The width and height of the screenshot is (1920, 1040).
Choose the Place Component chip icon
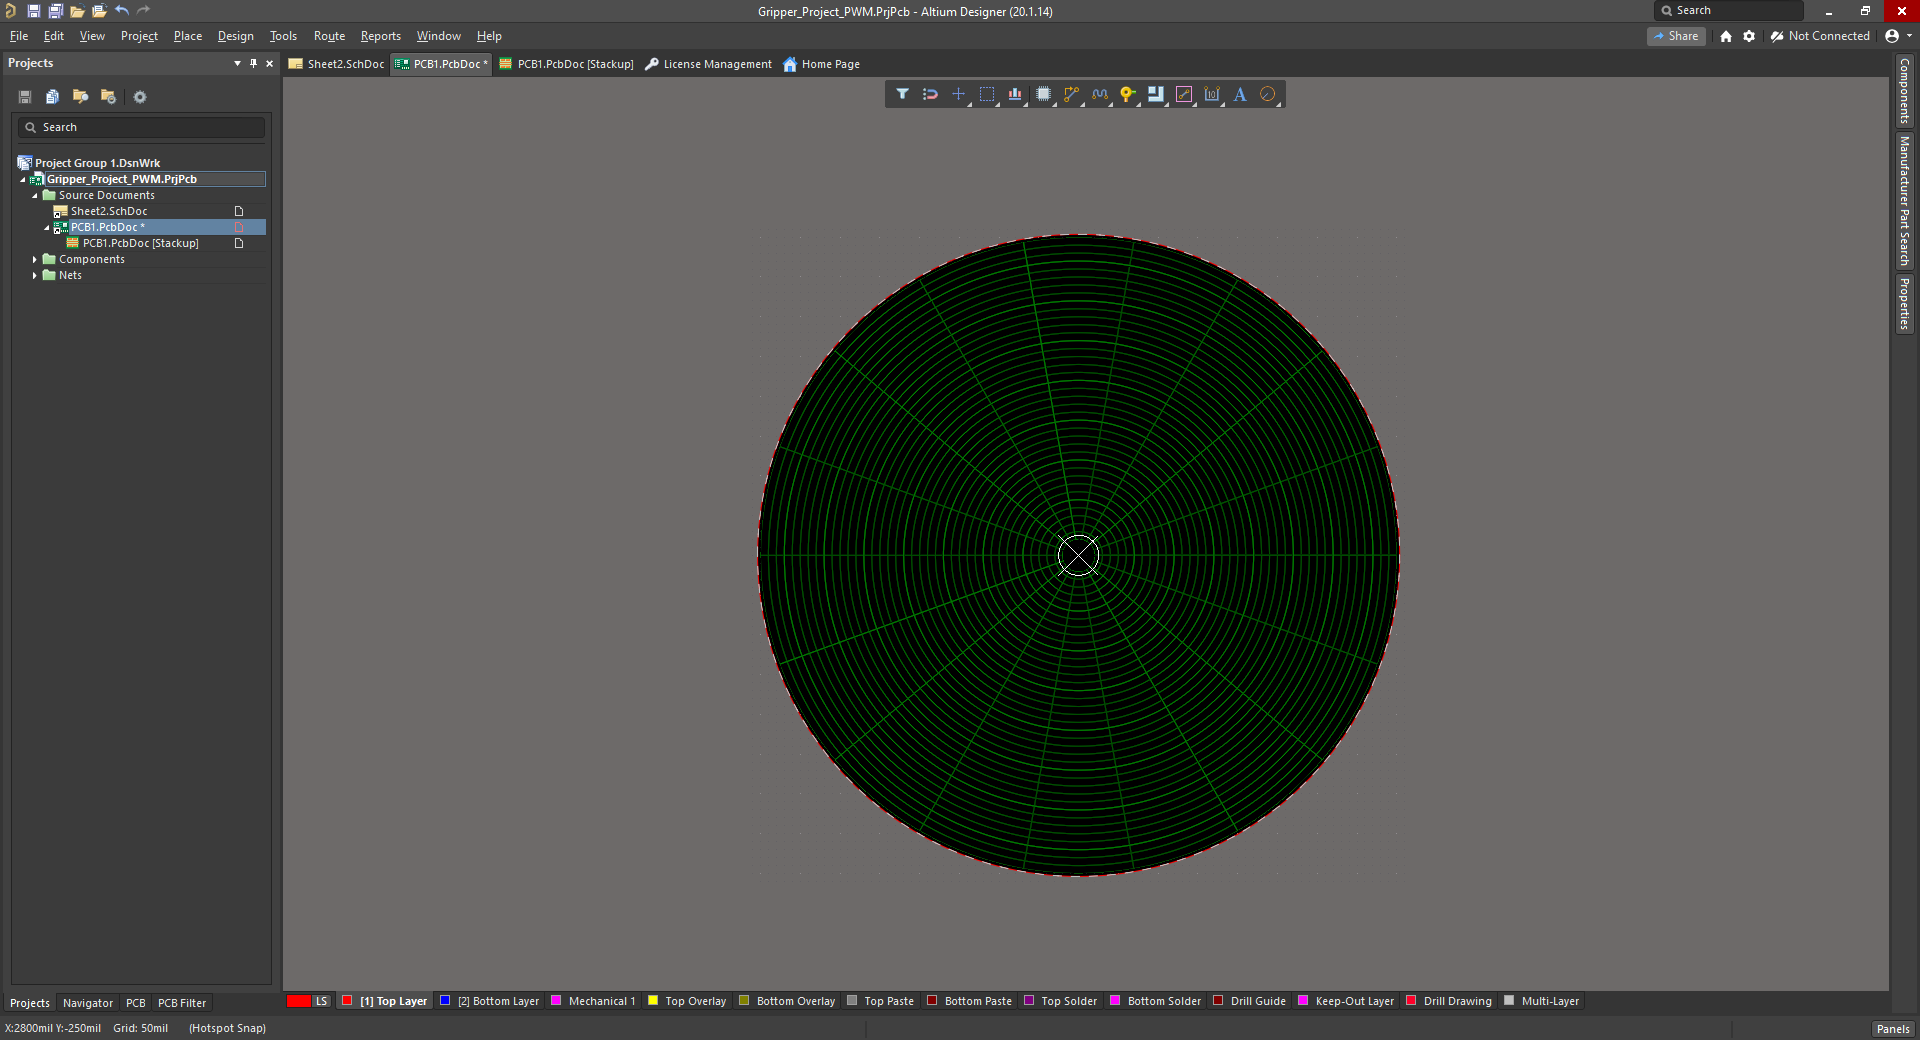pos(1043,94)
